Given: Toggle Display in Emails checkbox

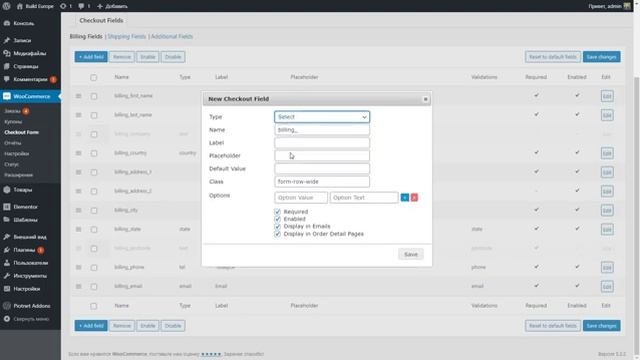Looking at the screenshot, I should point(278,226).
